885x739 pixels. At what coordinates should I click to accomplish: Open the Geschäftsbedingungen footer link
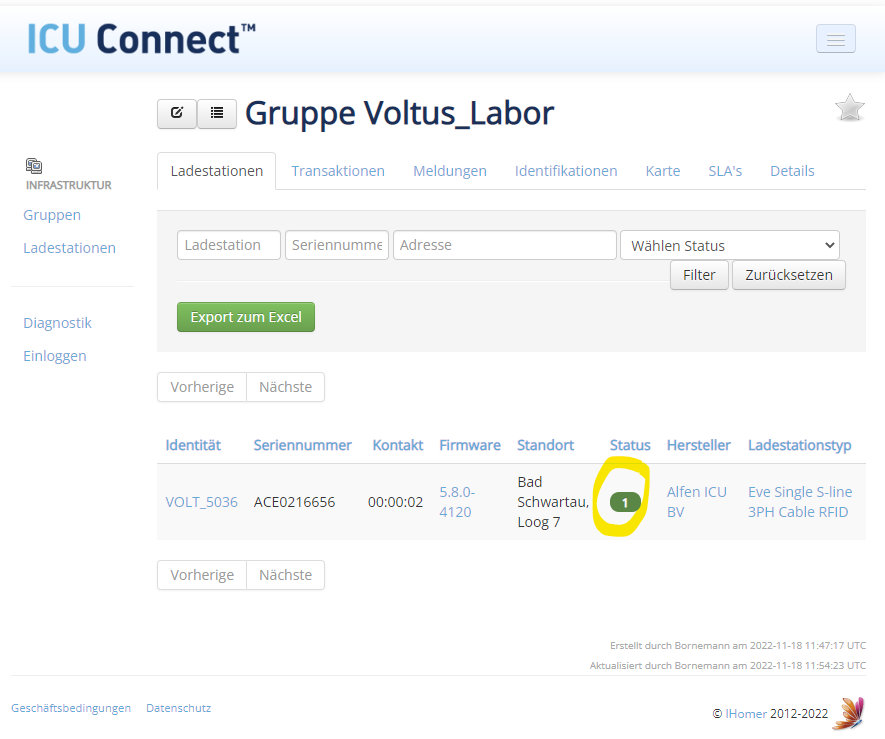tap(71, 708)
